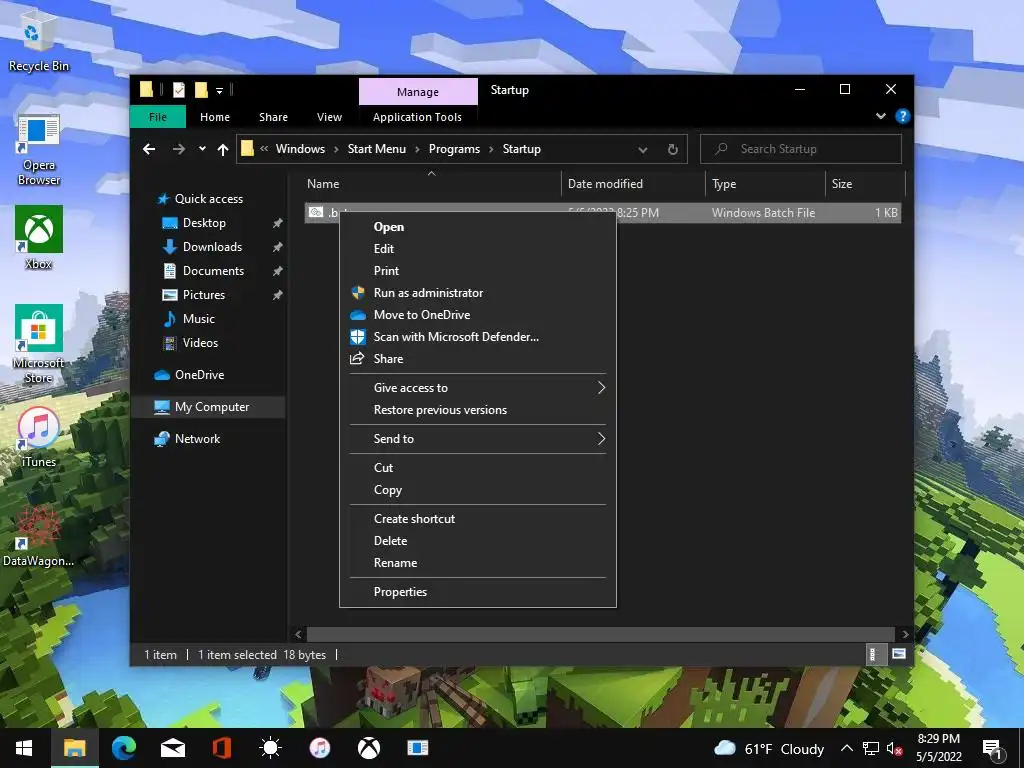Click the Search Startup field
Image resolution: width=1024 pixels, height=768 pixels.
[x=801, y=149]
